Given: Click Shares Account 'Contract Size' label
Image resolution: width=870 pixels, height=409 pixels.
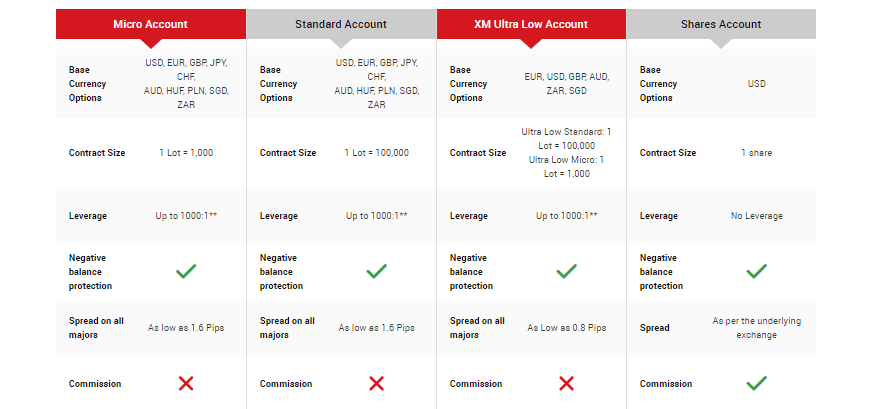Looking at the screenshot, I should tap(667, 153).
